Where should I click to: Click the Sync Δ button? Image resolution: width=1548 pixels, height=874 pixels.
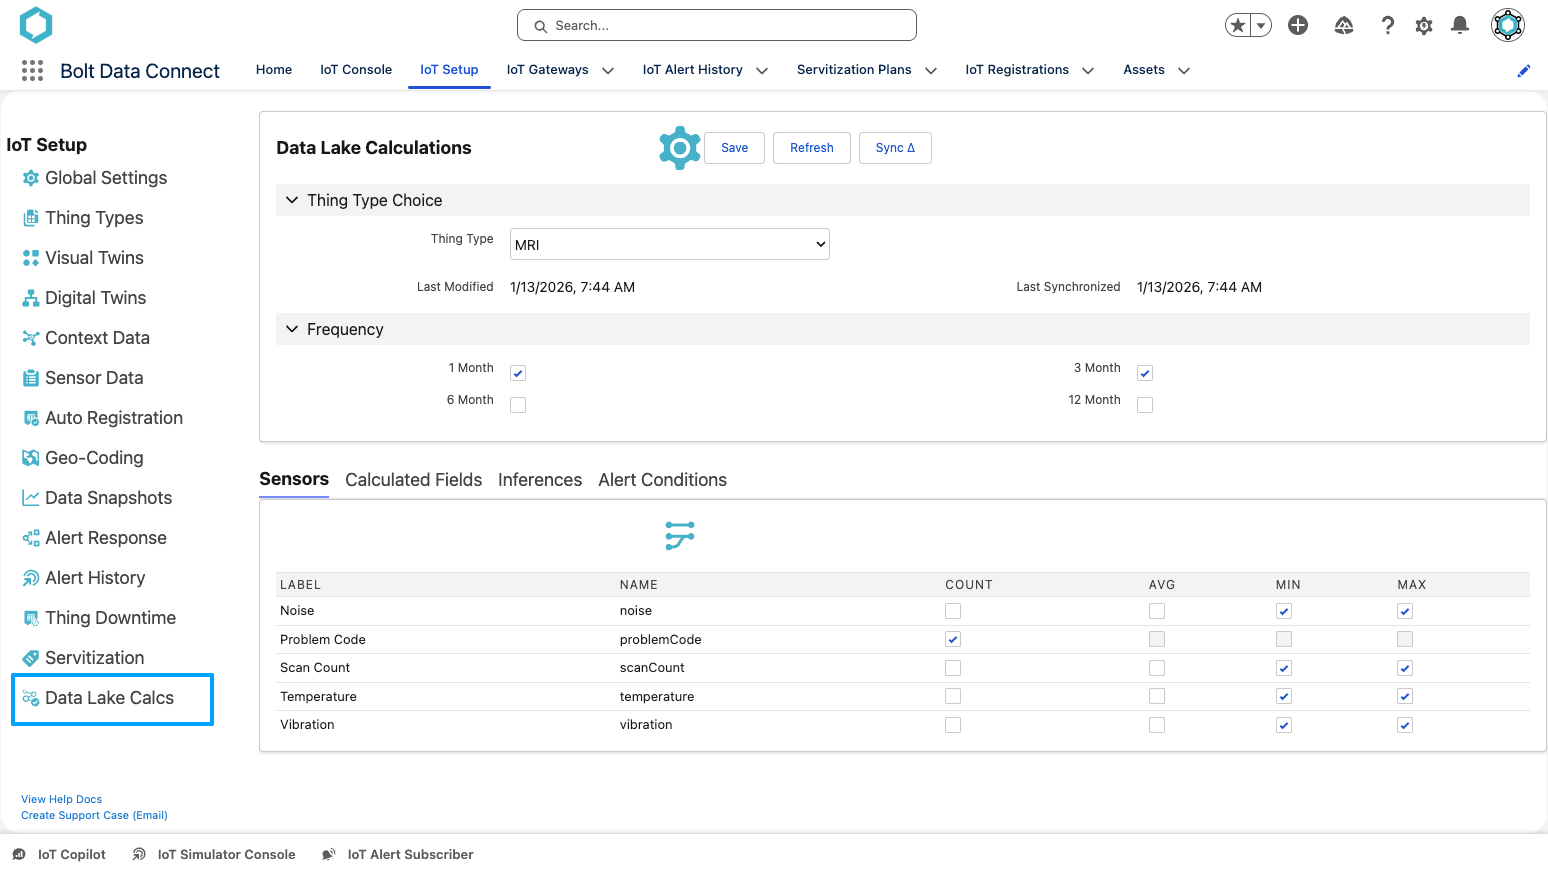pyautogui.click(x=895, y=148)
